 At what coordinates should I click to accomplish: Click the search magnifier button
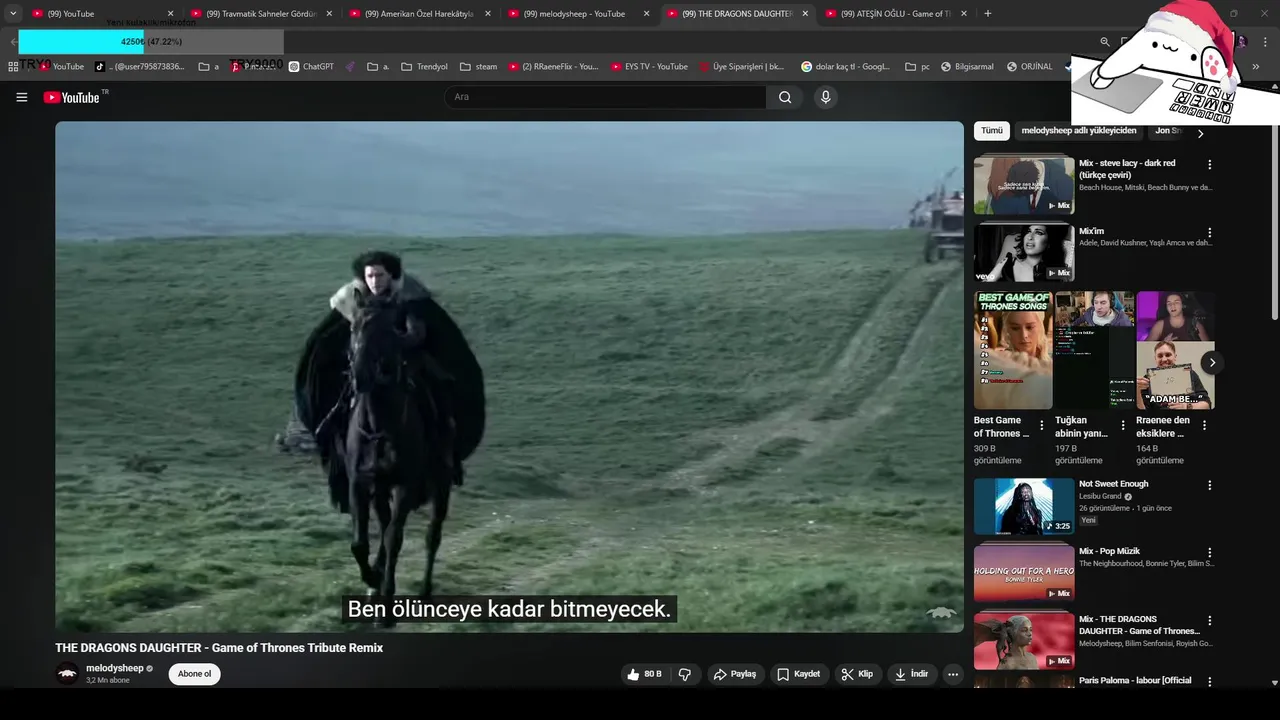coord(785,97)
